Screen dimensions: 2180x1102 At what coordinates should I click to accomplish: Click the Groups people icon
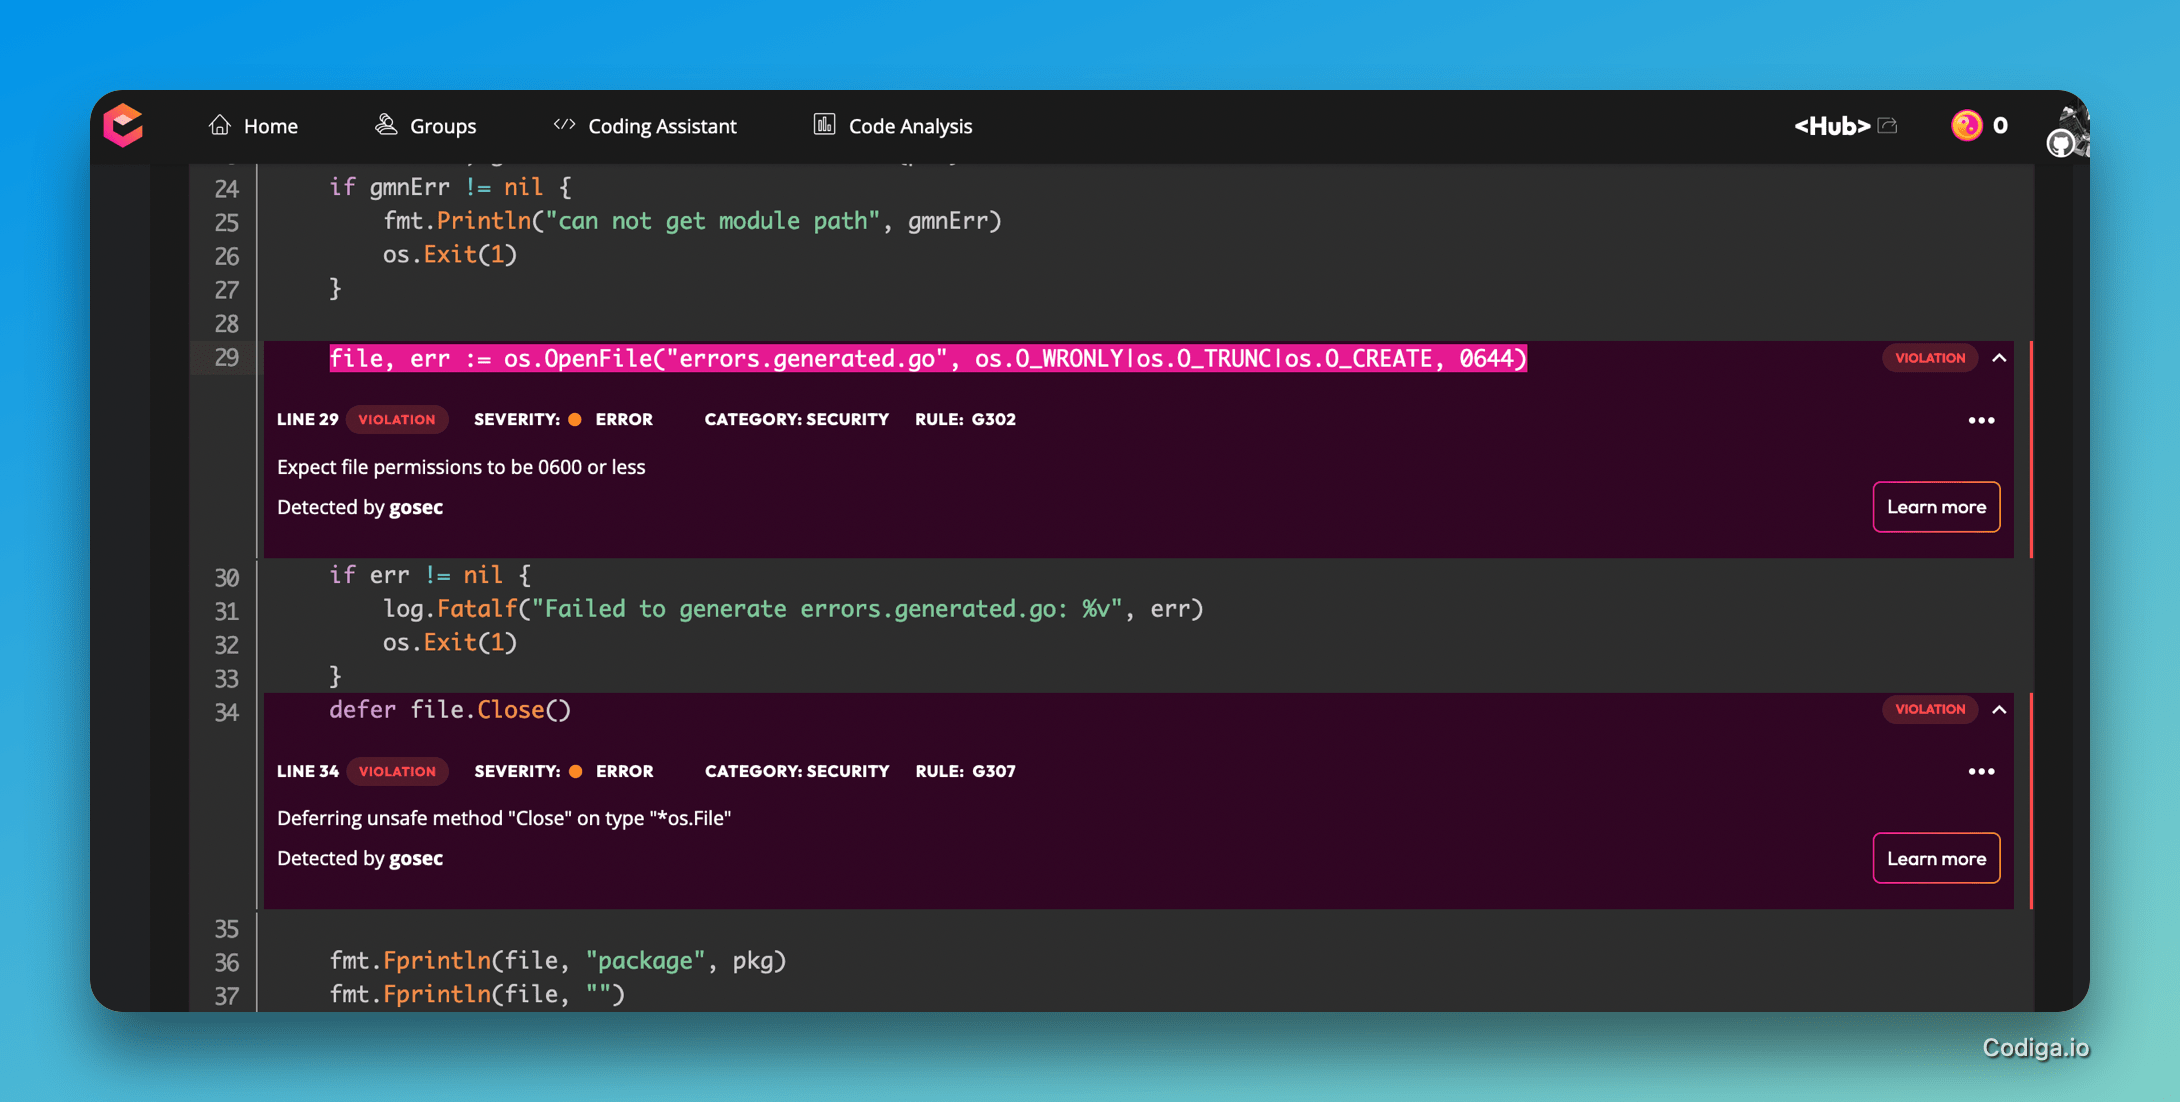[x=386, y=124]
